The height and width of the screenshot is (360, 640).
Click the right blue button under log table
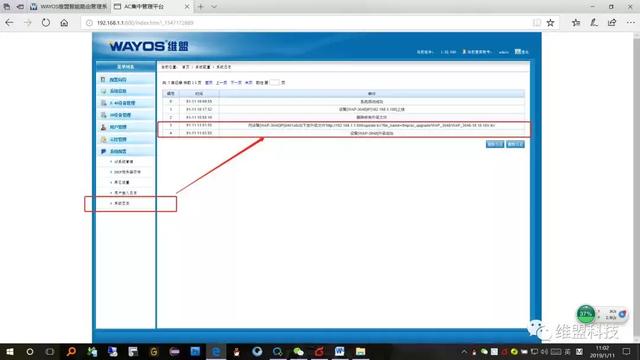(x=515, y=144)
